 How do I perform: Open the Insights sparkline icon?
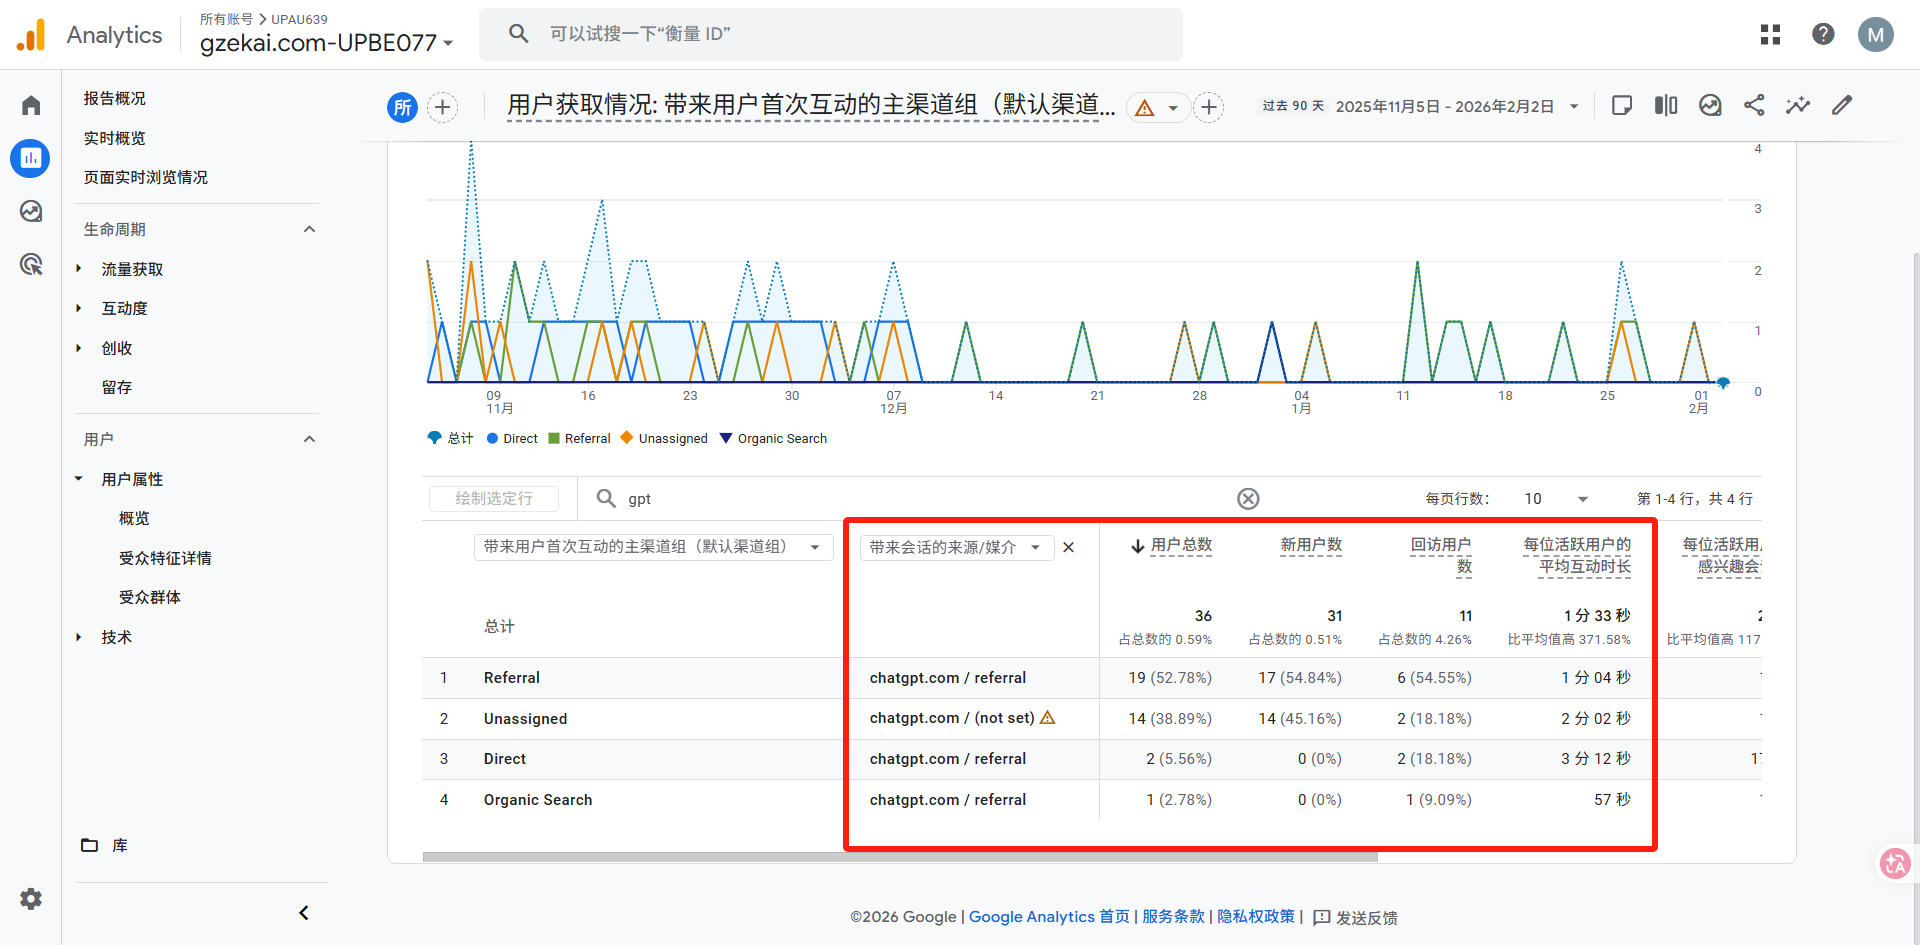1798,106
